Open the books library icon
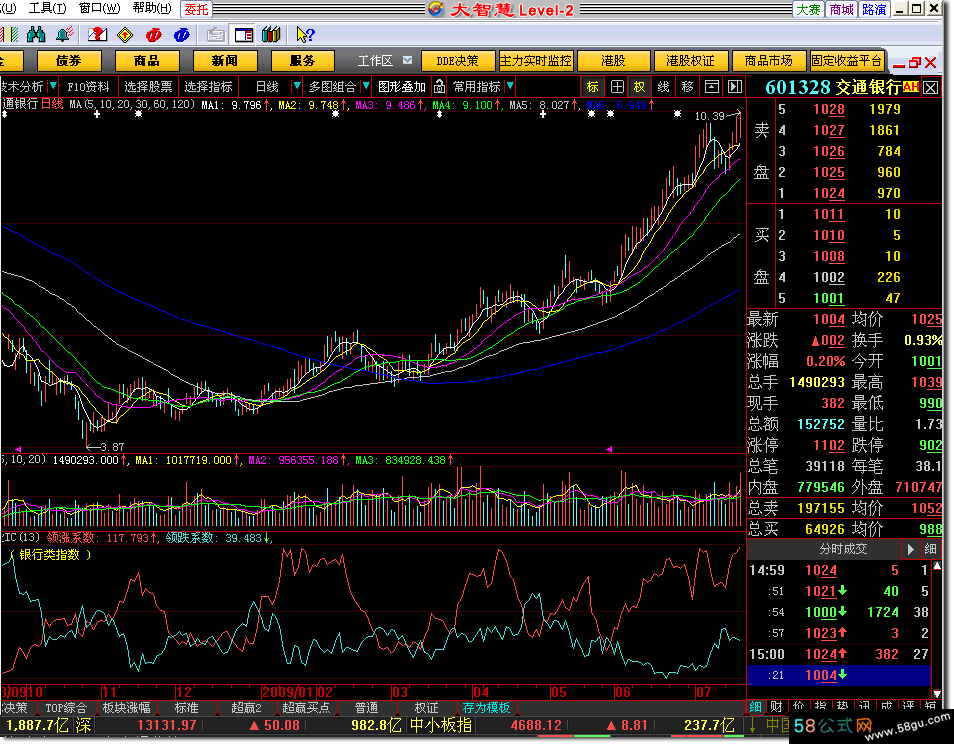Image resolution: width=954 pixels, height=744 pixels. [x=271, y=35]
